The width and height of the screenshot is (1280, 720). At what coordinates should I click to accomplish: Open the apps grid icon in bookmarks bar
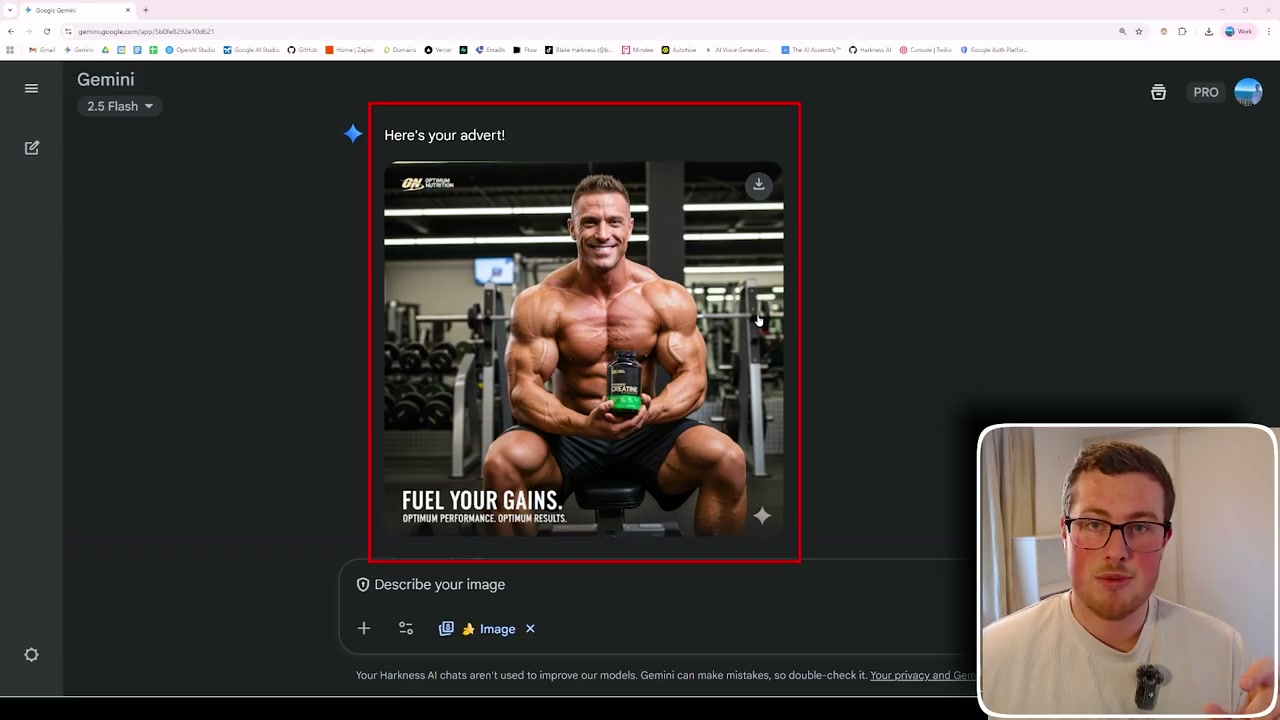[10, 49]
